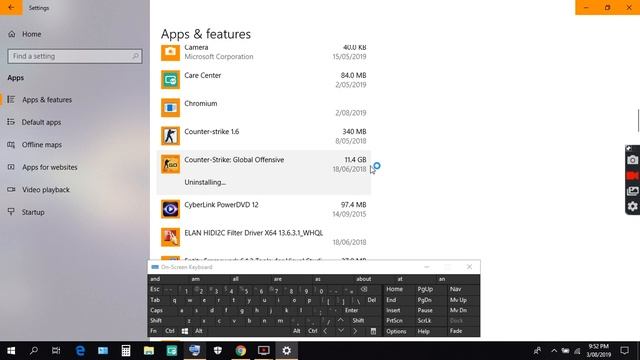The height and width of the screenshot is (360, 640).
Task: Tap the Windows logo key on keyboard
Action: [x=185, y=331]
